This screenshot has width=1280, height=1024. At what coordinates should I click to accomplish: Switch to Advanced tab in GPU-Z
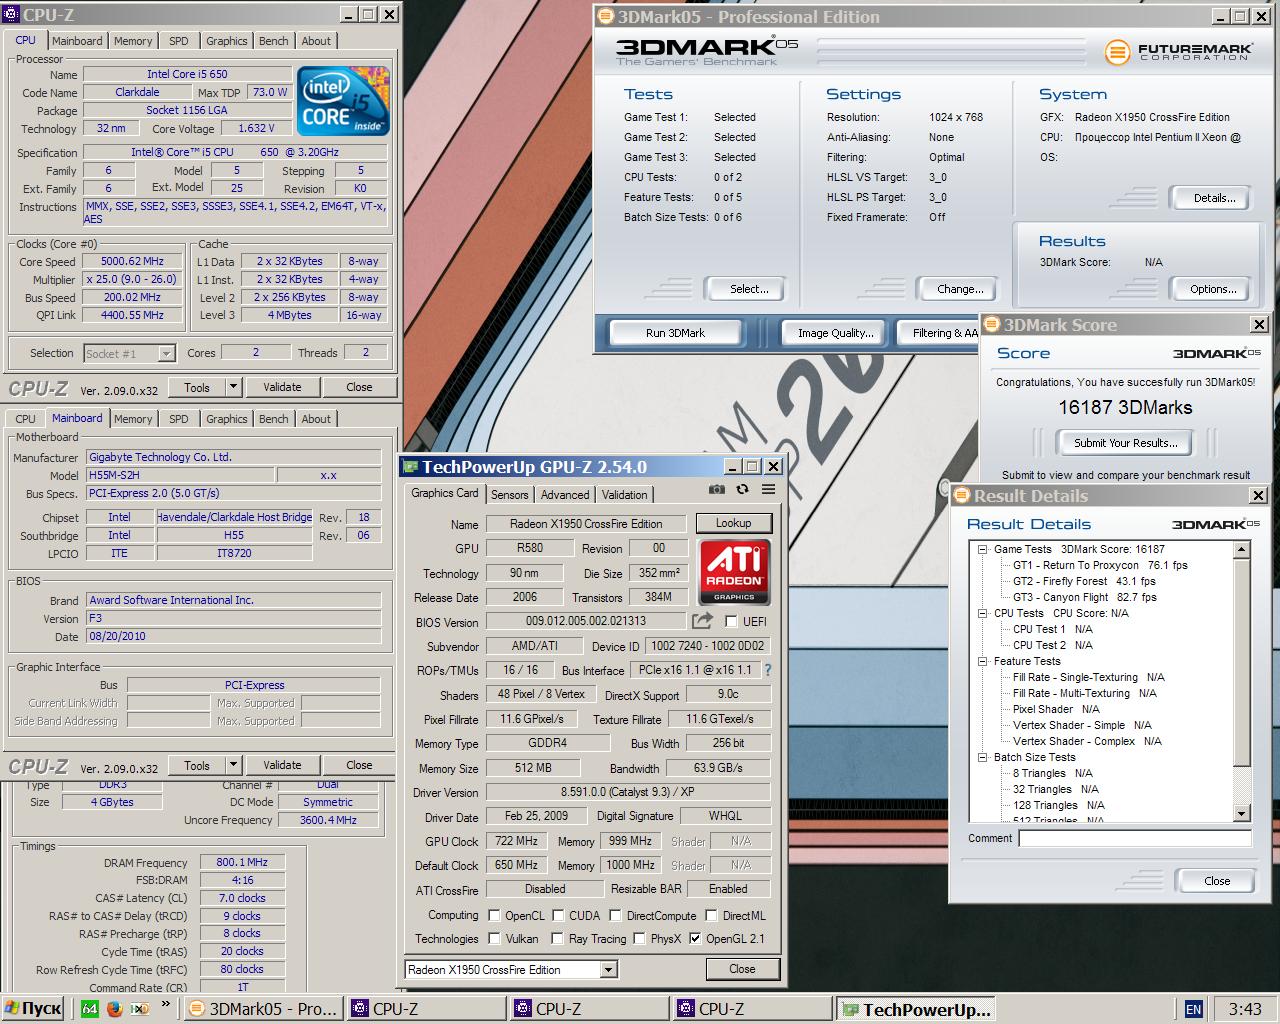[564, 495]
